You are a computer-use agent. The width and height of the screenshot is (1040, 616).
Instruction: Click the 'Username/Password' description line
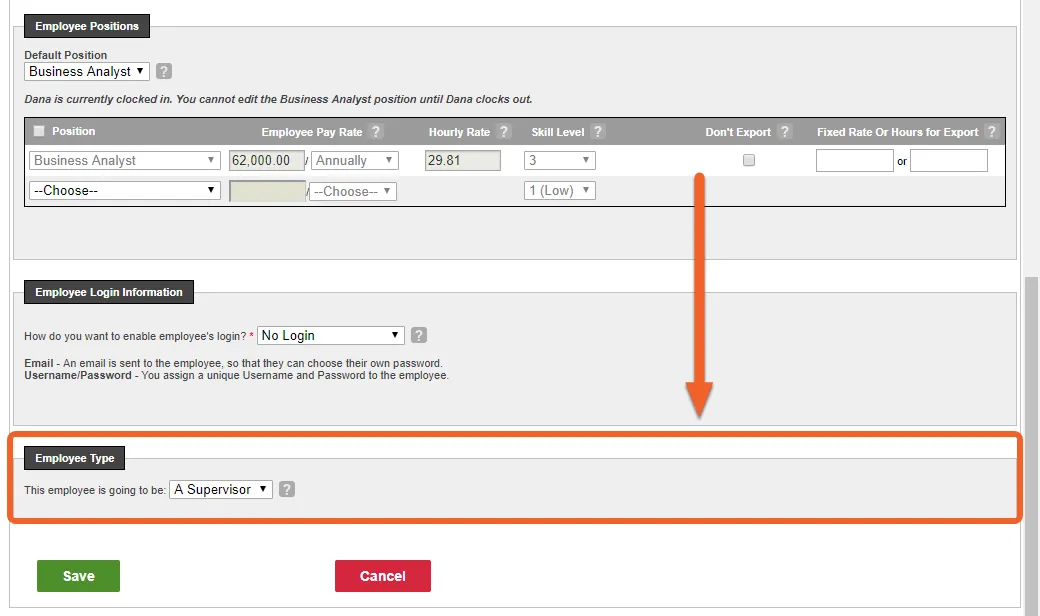(x=237, y=375)
